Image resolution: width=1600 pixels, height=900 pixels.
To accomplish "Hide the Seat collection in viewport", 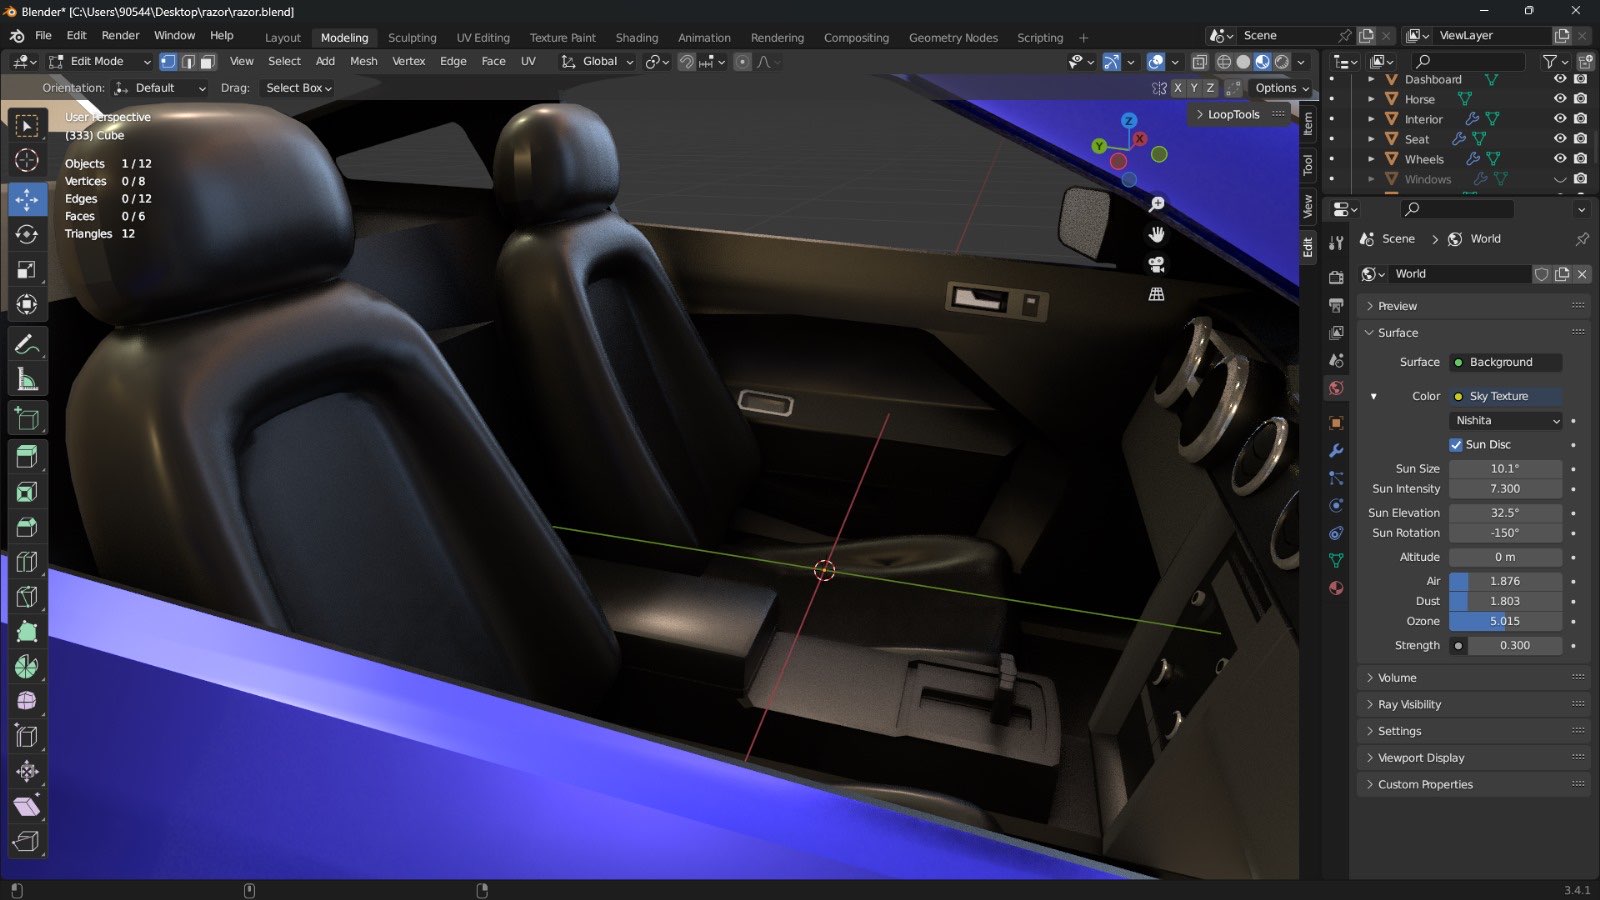I will 1560,139.
